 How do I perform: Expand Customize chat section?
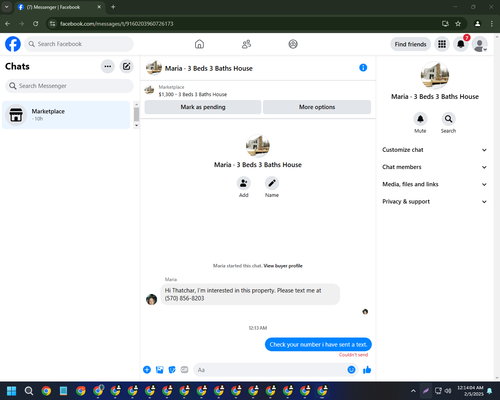(435, 150)
